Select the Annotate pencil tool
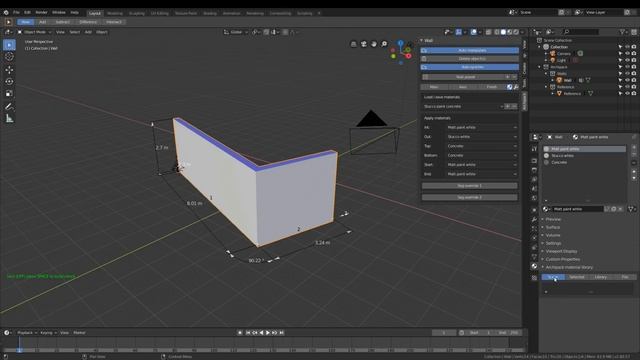 pos(9,107)
